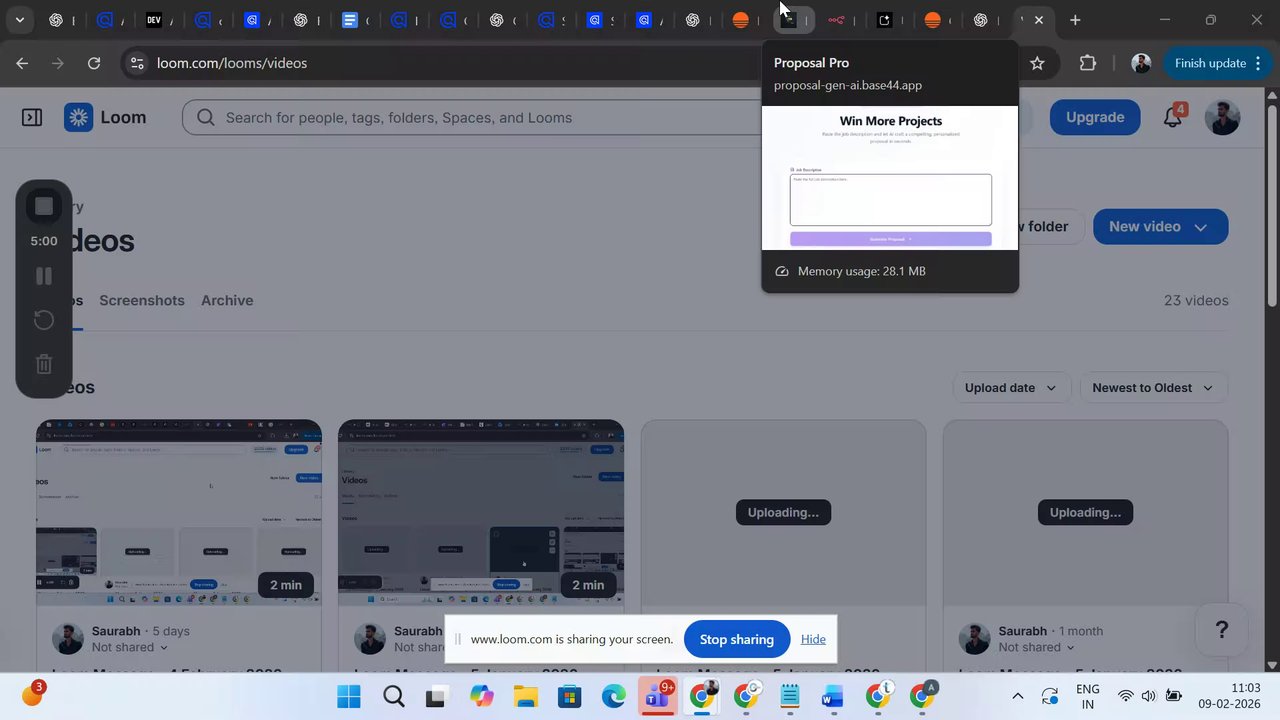Viewport: 1280px width, 720px height.
Task: Open the Loom profile avatar menu
Action: pos(1222,117)
